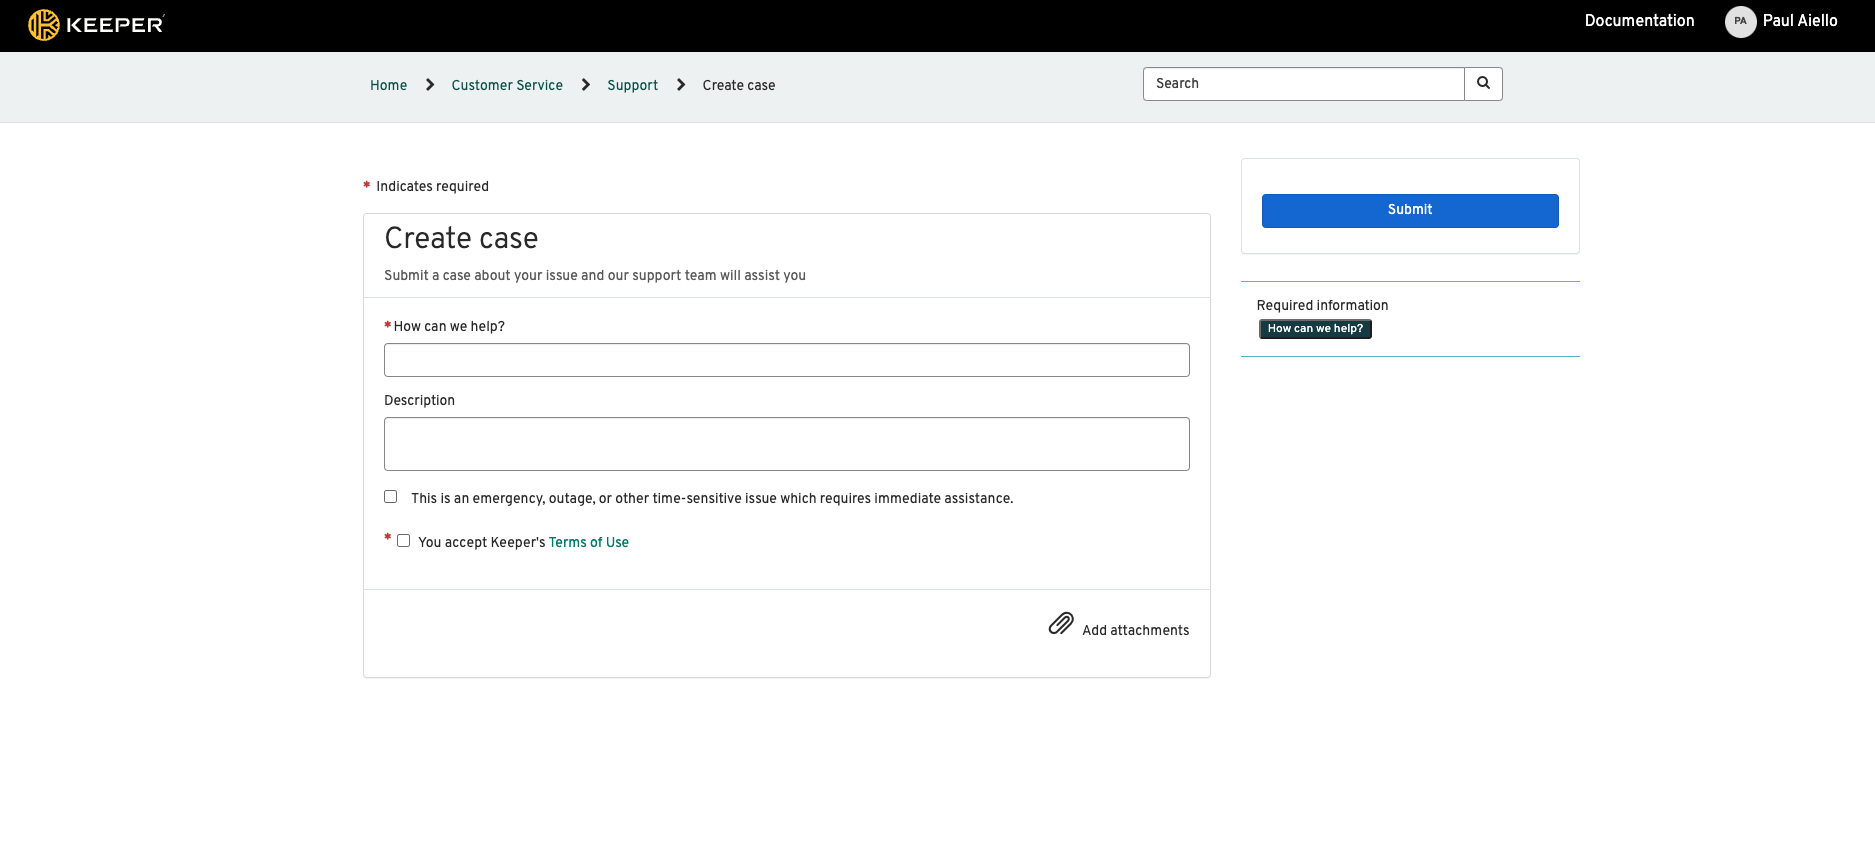The width and height of the screenshot is (1875, 863).
Task: Click Add attachments
Action: pyautogui.click(x=1135, y=631)
